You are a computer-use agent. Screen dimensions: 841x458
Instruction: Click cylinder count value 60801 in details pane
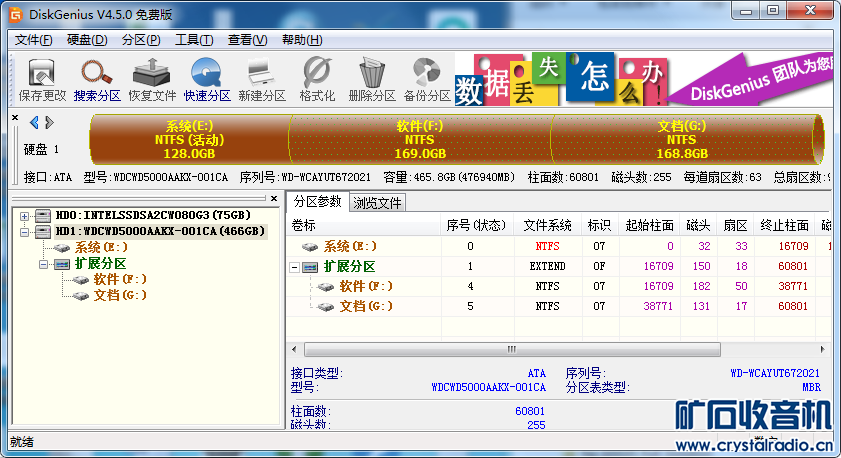[530, 411]
